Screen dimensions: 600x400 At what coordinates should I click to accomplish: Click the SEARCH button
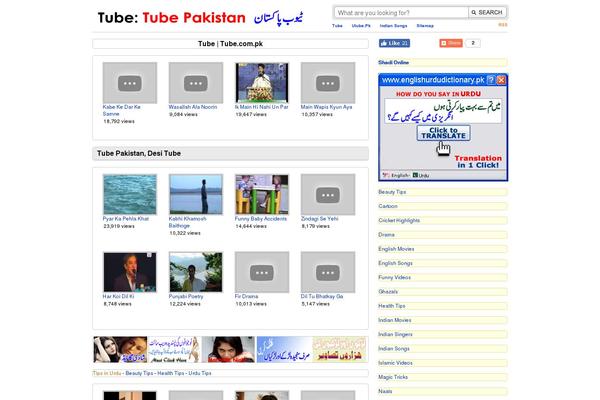tap(487, 13)
